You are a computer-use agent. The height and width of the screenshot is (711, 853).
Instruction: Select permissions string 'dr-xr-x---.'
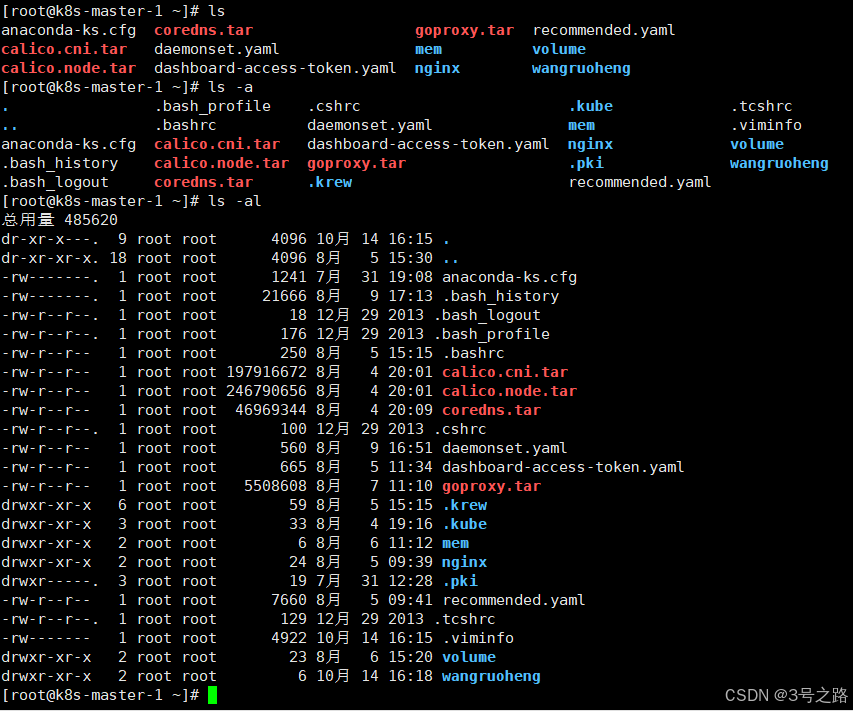click(x=51, y=239)
